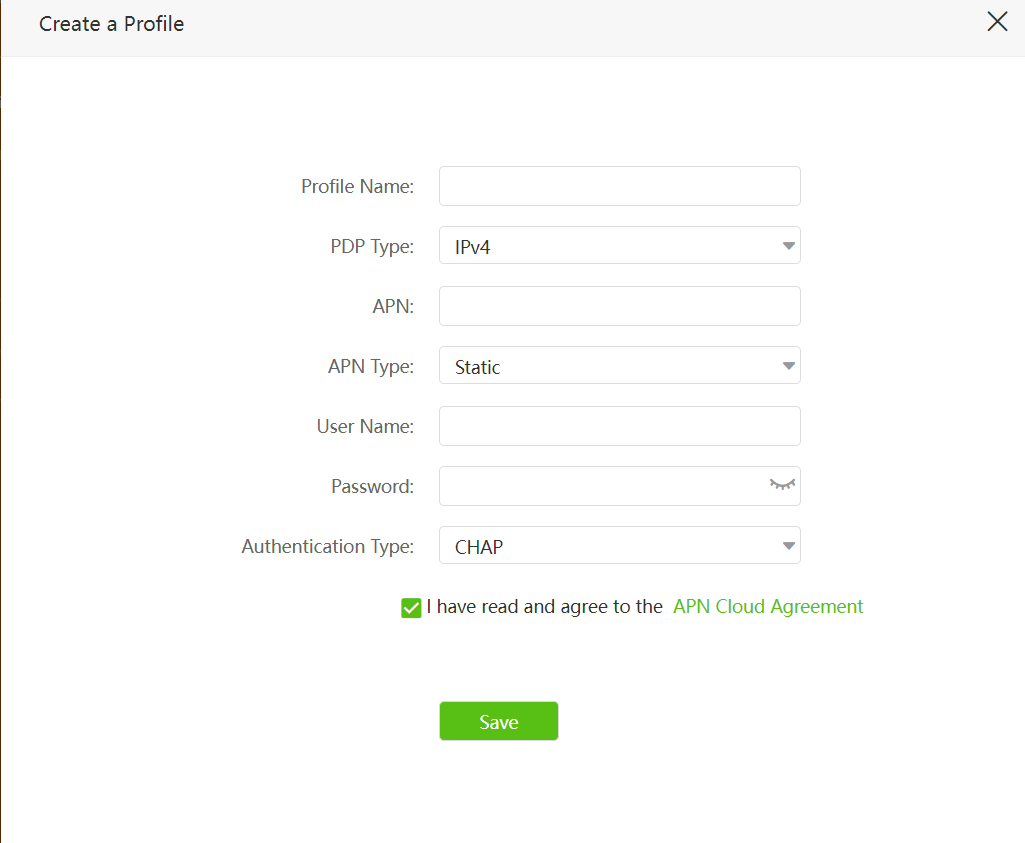This screenshot has width=1025, height=843.
Task: Focus the Profile Name text field
Action: point(619,186)
